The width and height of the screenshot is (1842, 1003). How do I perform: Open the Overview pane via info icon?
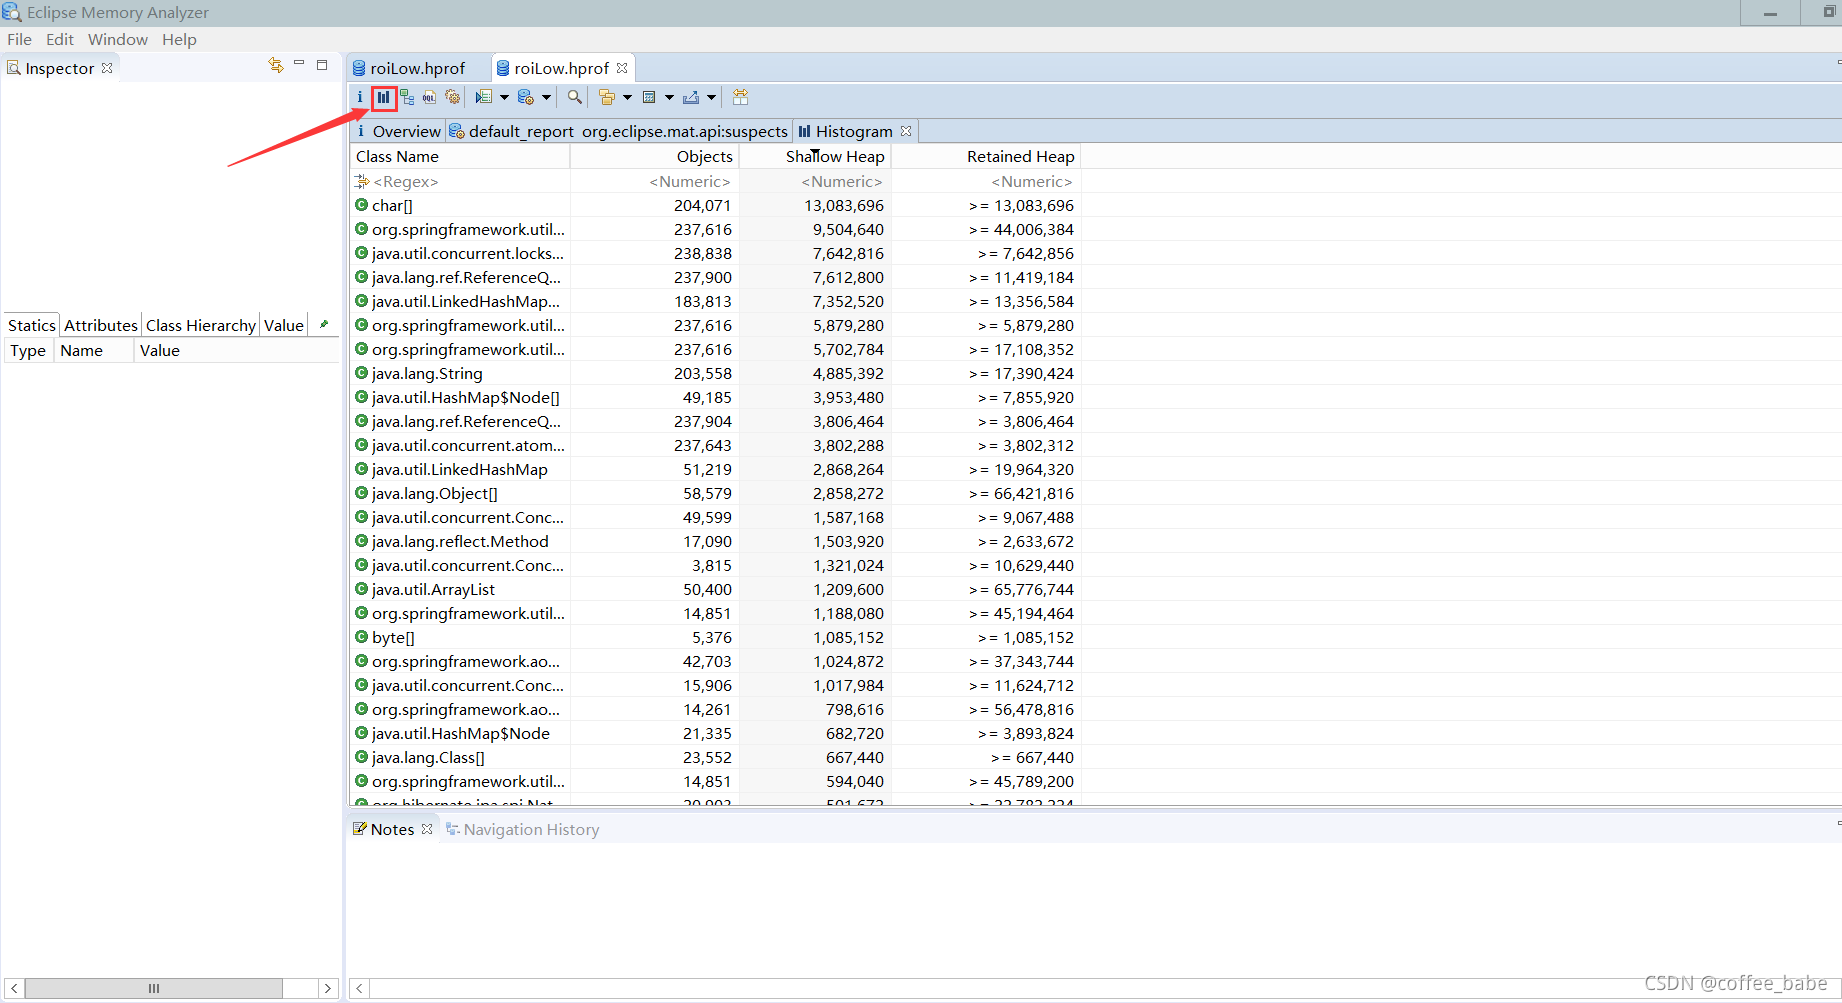click(x=360, y=97)
